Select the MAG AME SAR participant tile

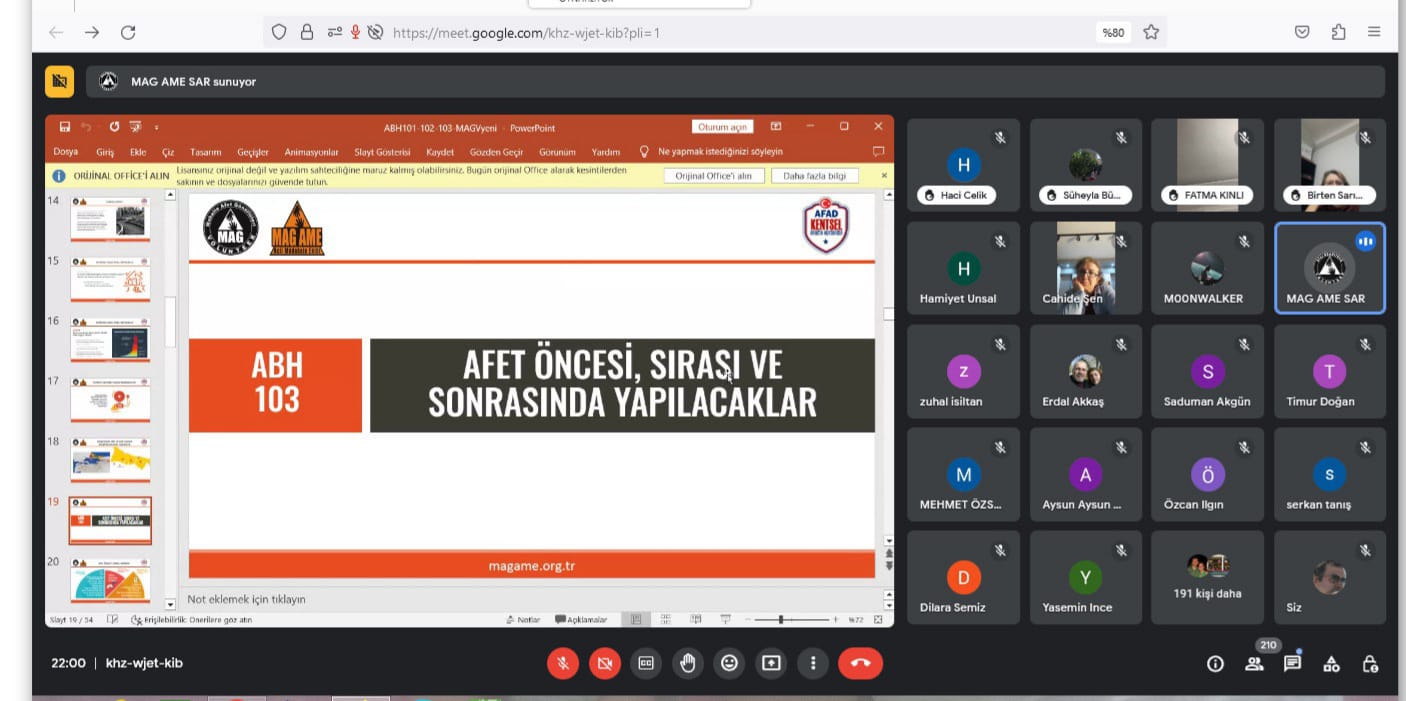click(1329, 268)
